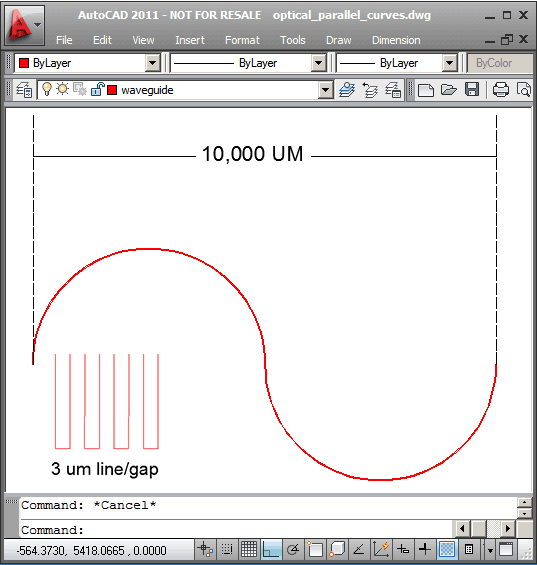Click the ByColor plot style box
This screenshot has width=537, height=565.
click(x=500, y=63)
